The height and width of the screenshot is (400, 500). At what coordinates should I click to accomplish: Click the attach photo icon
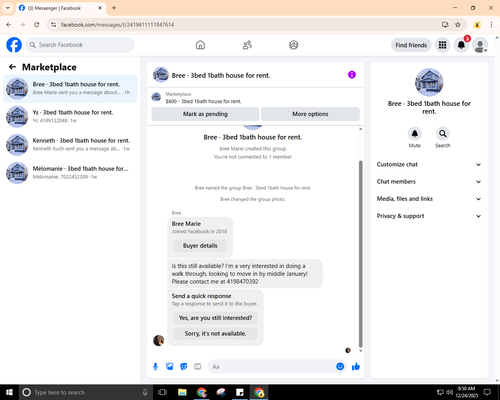coord(170,367)
